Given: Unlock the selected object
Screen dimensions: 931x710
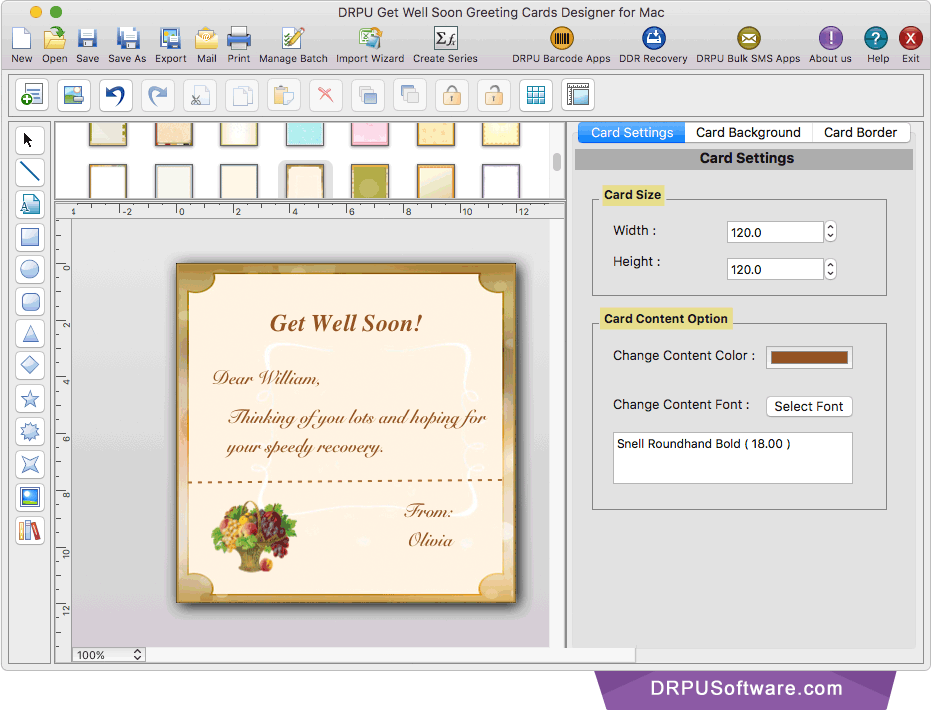Looking at the screenshot, I should pyautogui.click(x=494, y=95).
